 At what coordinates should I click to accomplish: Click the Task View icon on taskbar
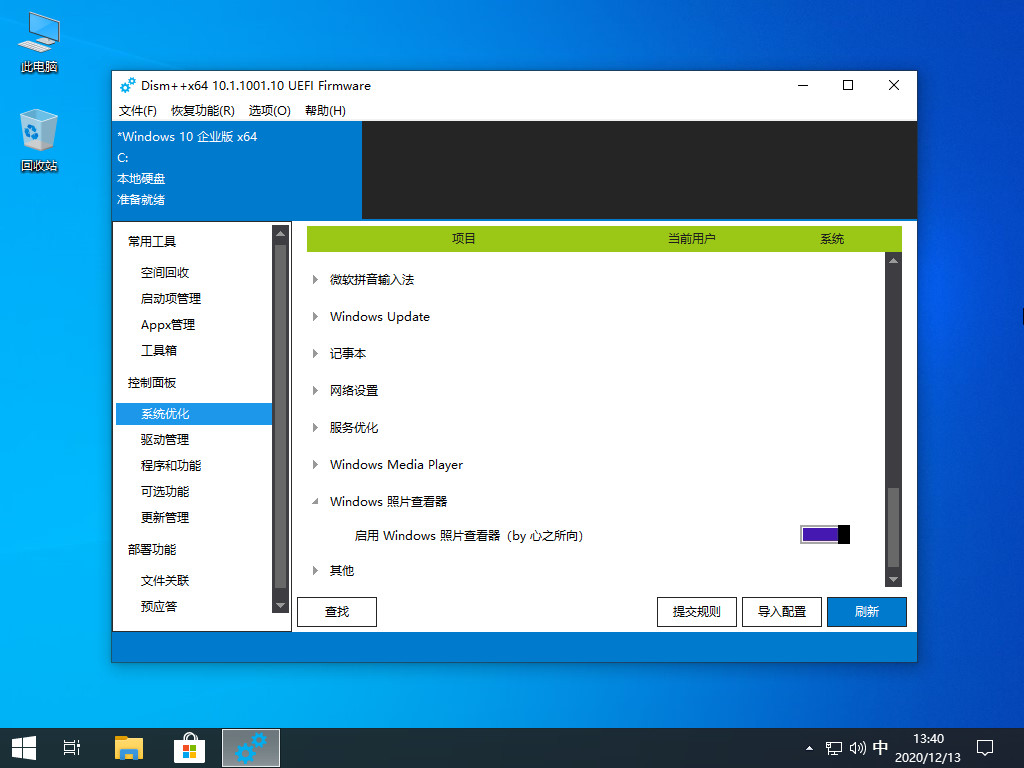click(x=70, y=747)
